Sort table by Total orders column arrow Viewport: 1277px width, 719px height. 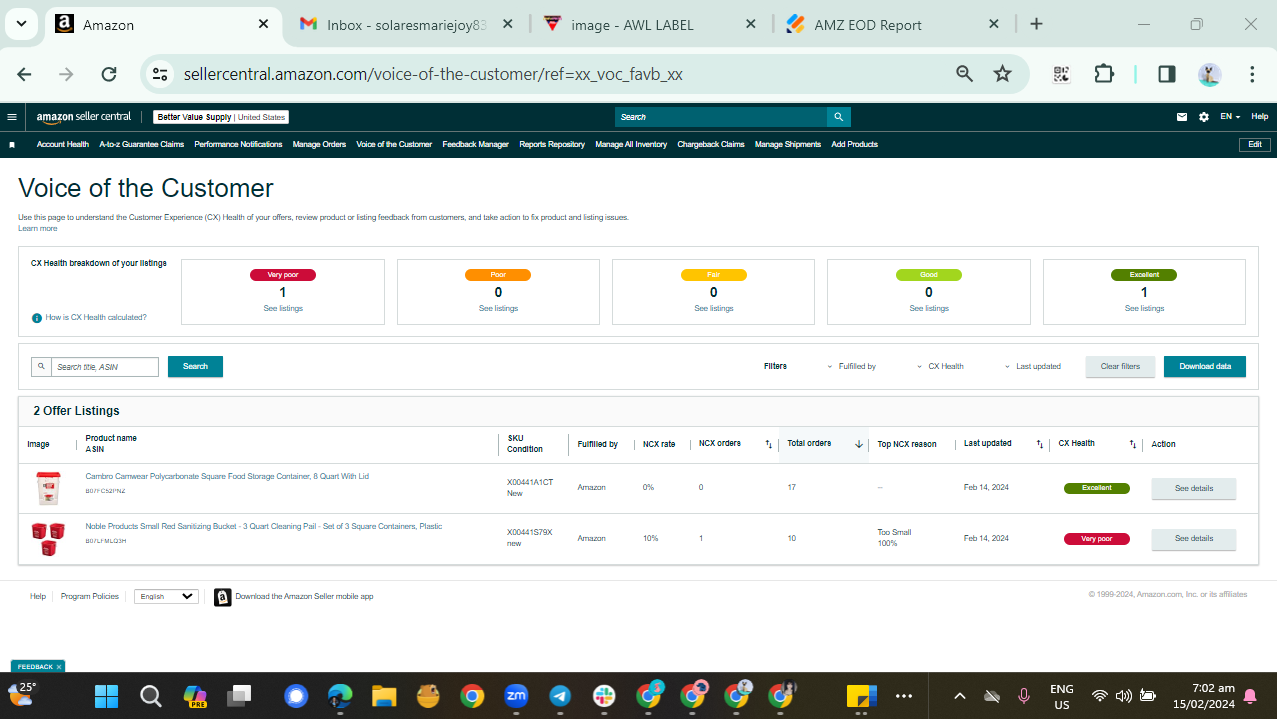858,444
